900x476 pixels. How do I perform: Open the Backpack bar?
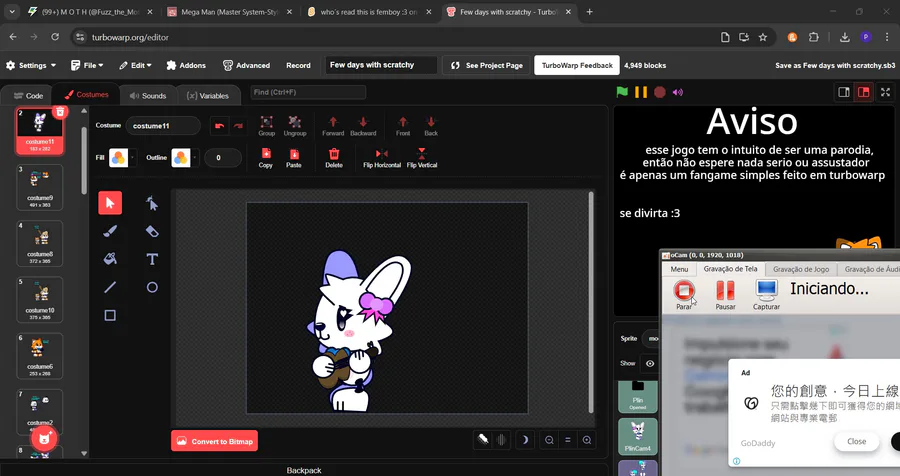(304, 470)
